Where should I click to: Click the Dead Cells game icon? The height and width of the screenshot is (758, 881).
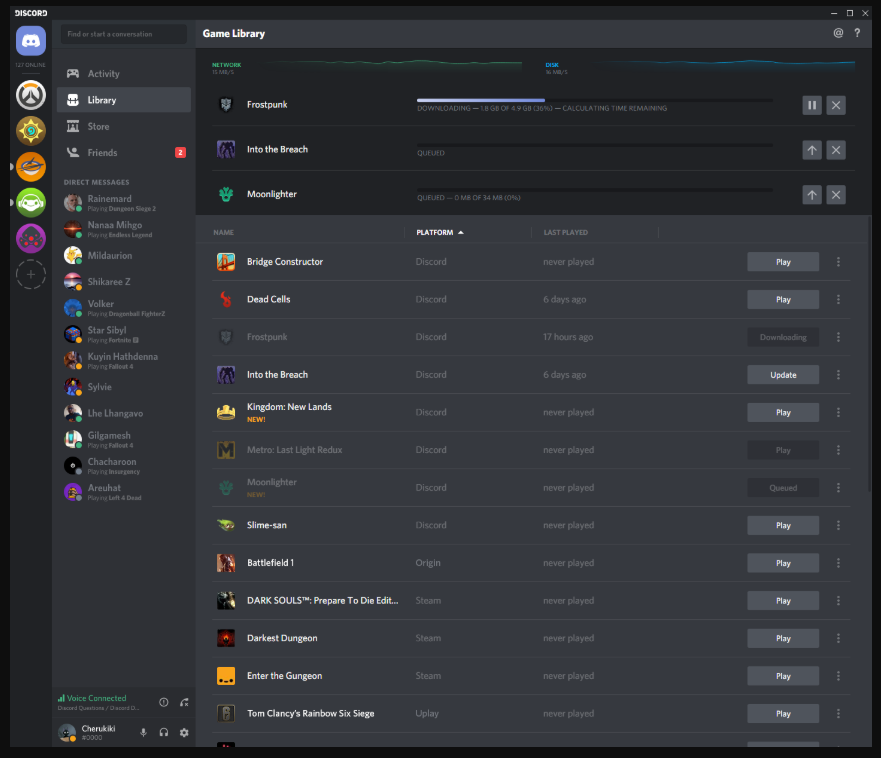[x=226, y=299]
